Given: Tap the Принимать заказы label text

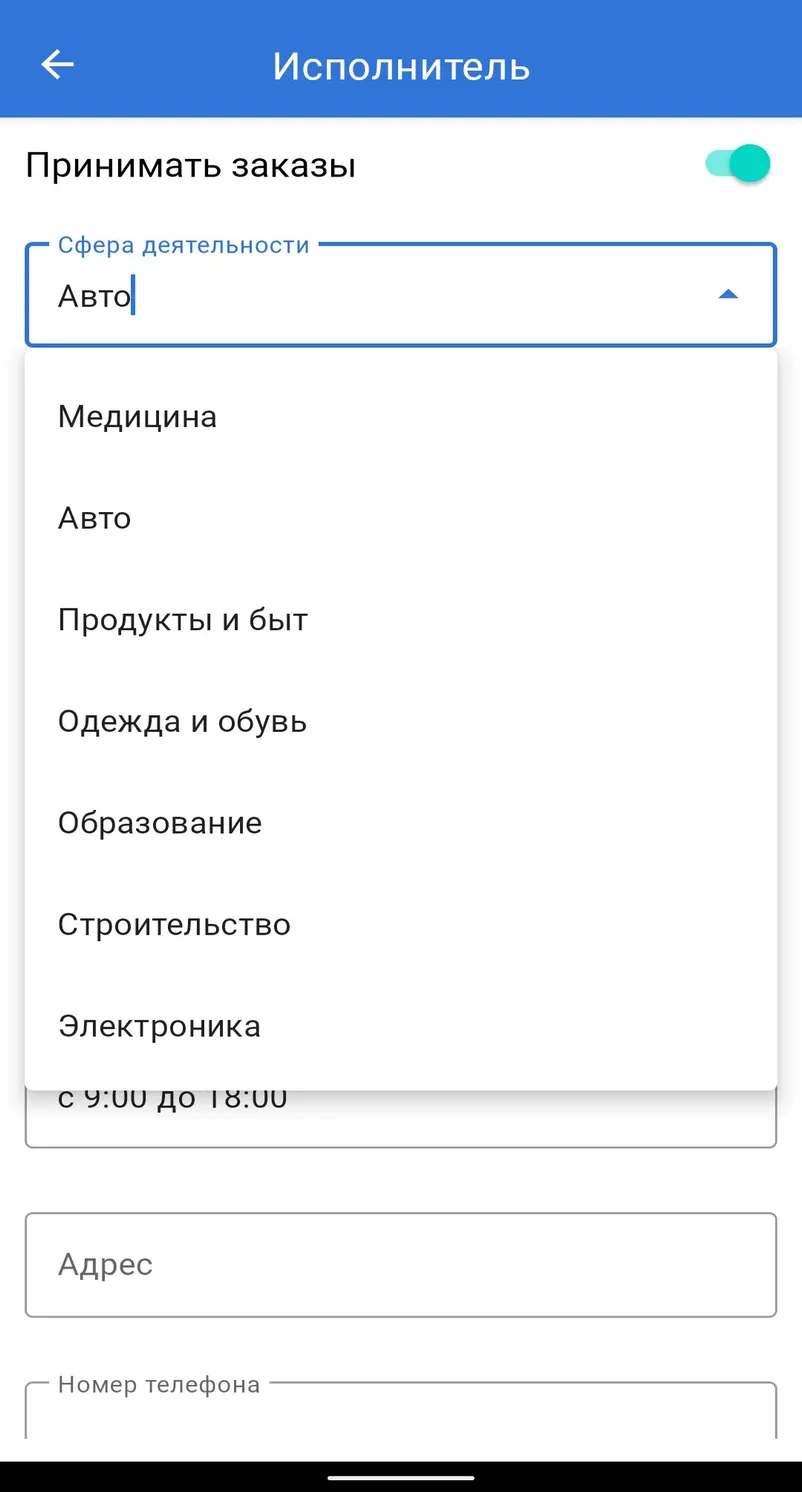Looking at the screenshot, I should [x=190, y=165].
